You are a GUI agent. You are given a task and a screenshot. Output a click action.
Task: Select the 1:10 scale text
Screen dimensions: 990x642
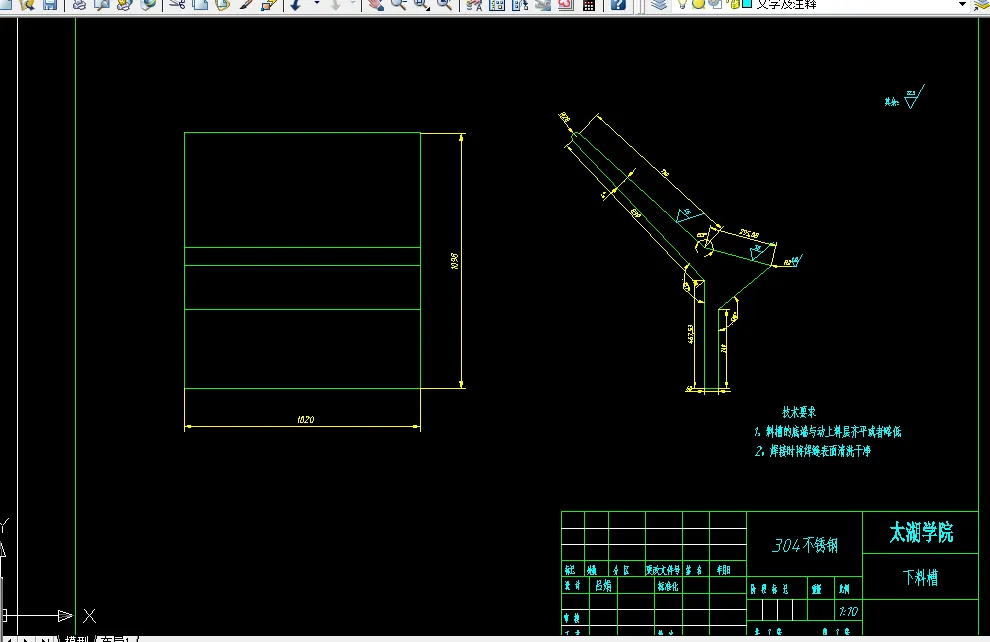coord(848,611)
